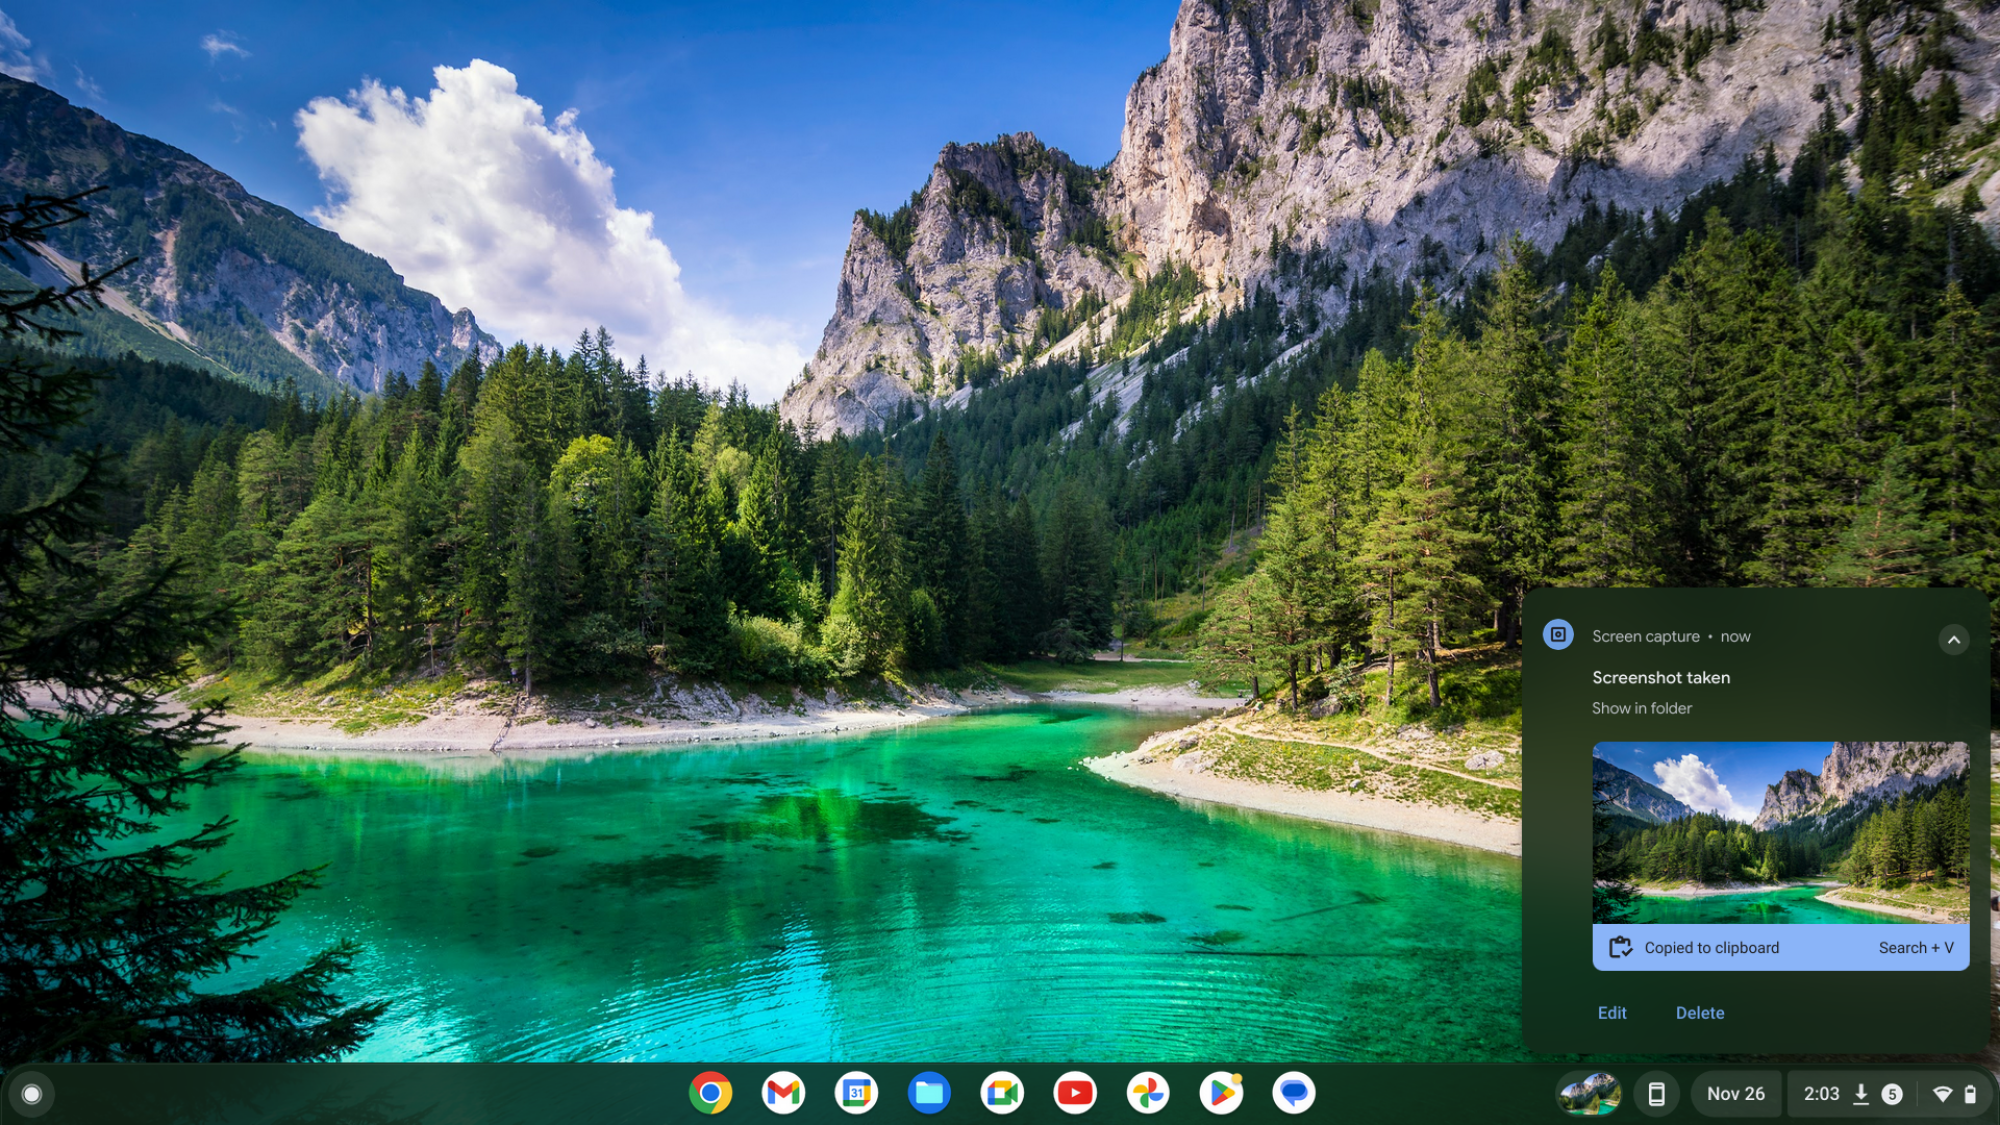Open YouTube from the shelf

click(x=1075, y=1093)
